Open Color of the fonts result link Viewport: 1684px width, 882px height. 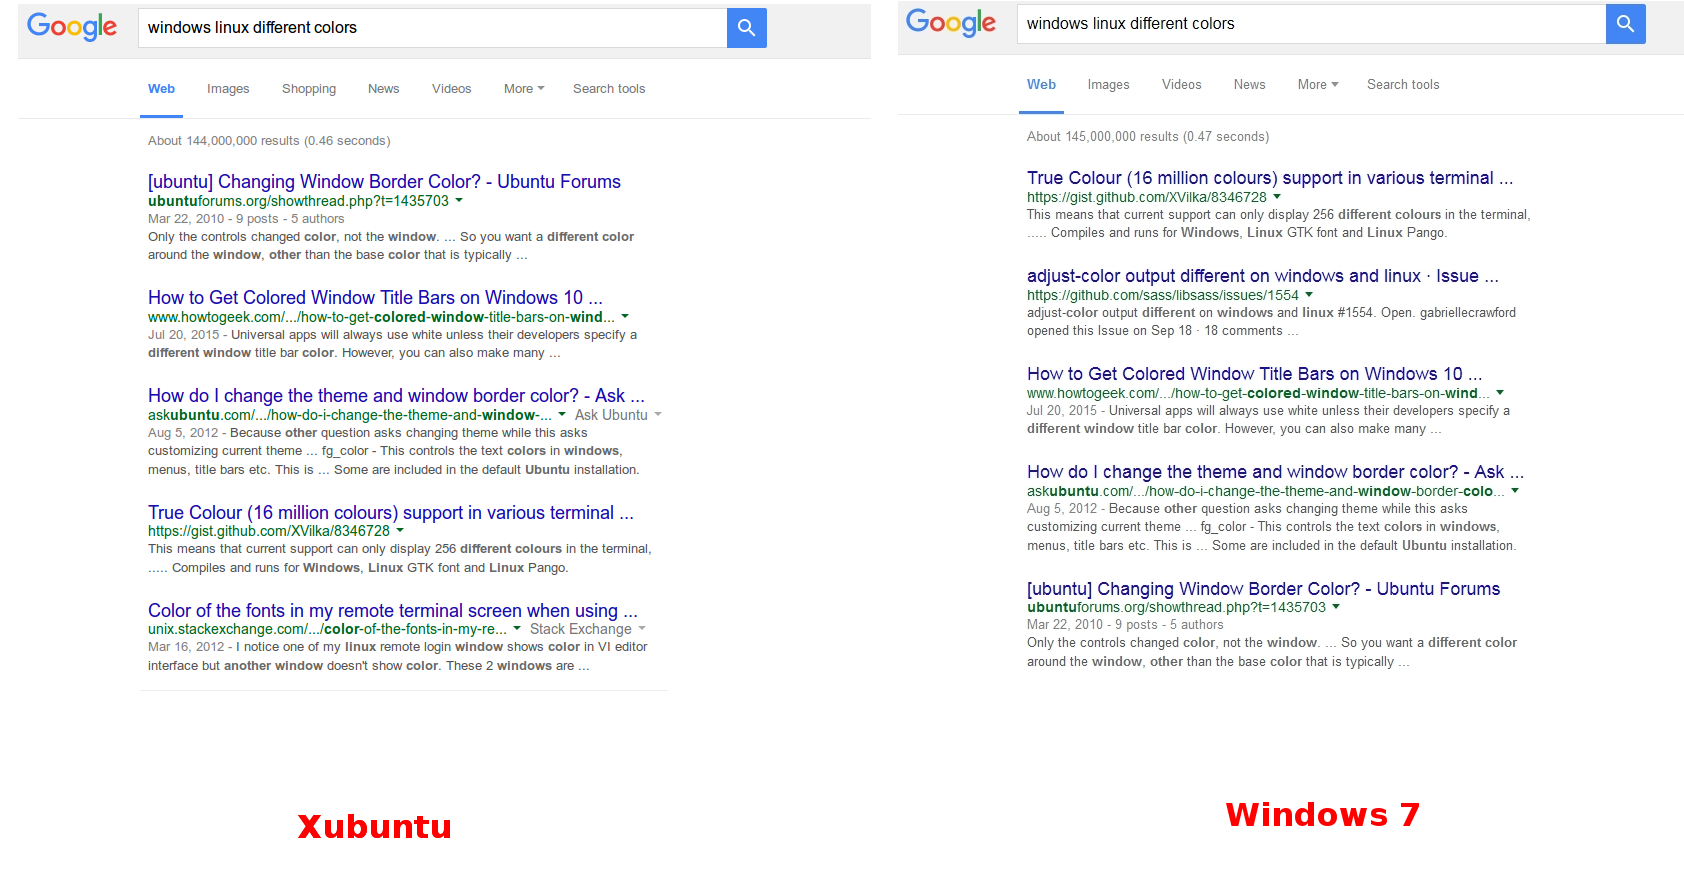393,611
